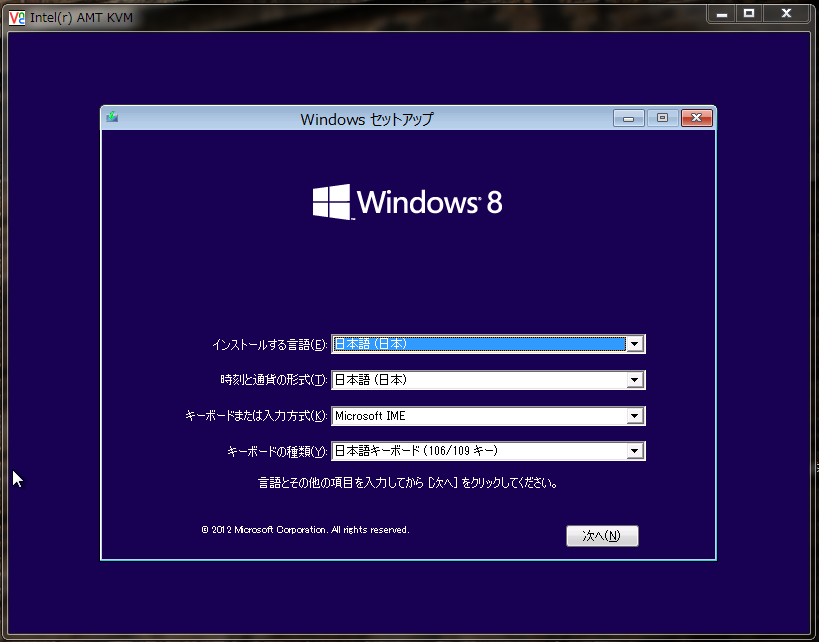The image size is (819, 642).
Task: Close the Windows セットアップ dialog
Action: pos(696,119)
